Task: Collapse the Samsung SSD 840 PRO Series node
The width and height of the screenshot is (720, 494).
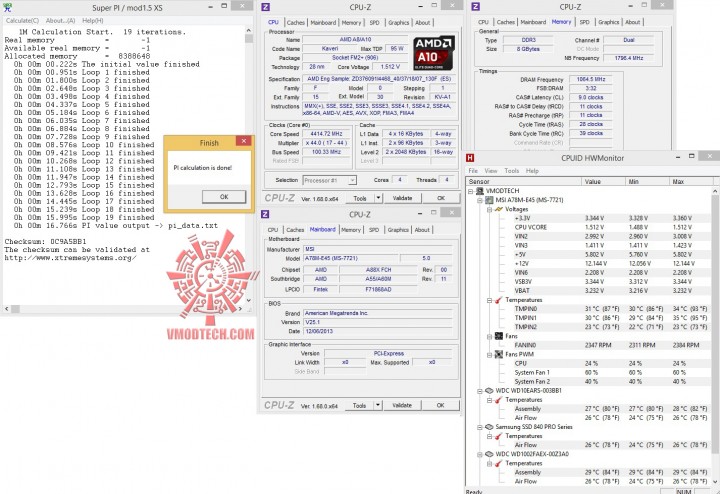Action: coord(480,427)
